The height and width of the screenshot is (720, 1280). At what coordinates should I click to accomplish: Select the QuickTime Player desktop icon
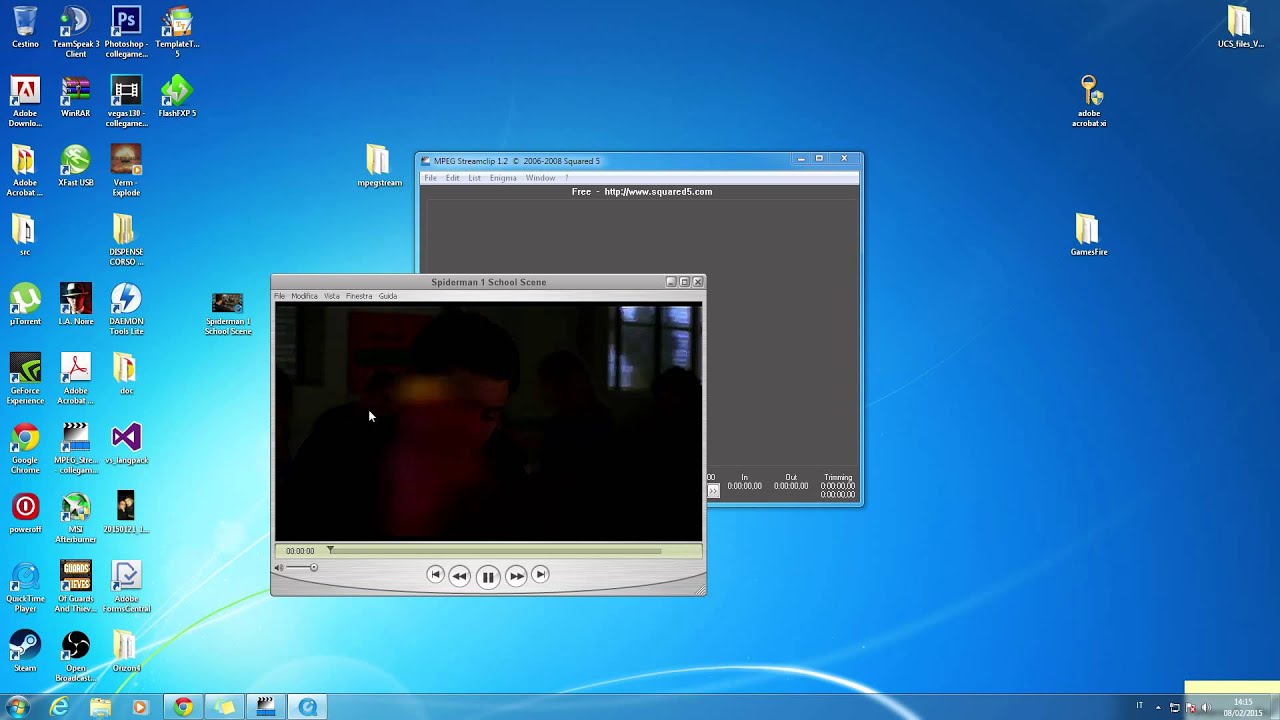(x=25, y=587)
